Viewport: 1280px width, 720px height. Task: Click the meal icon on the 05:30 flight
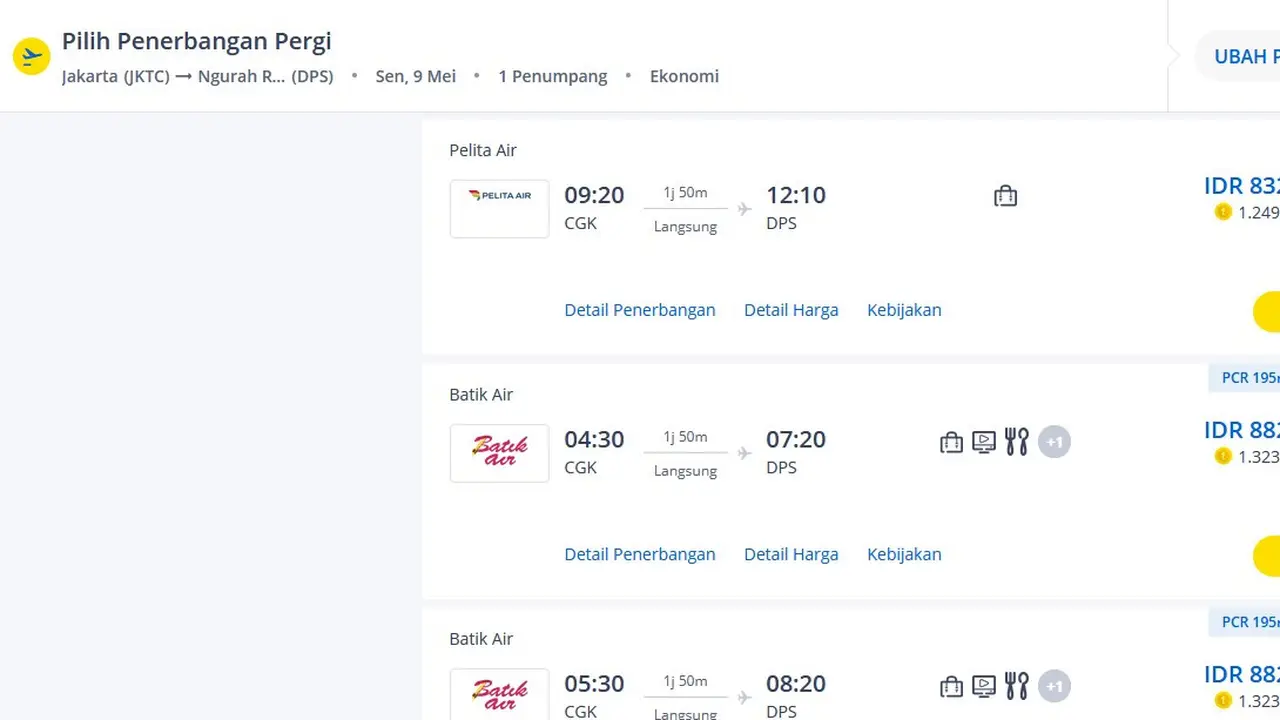pos(1016,686)
